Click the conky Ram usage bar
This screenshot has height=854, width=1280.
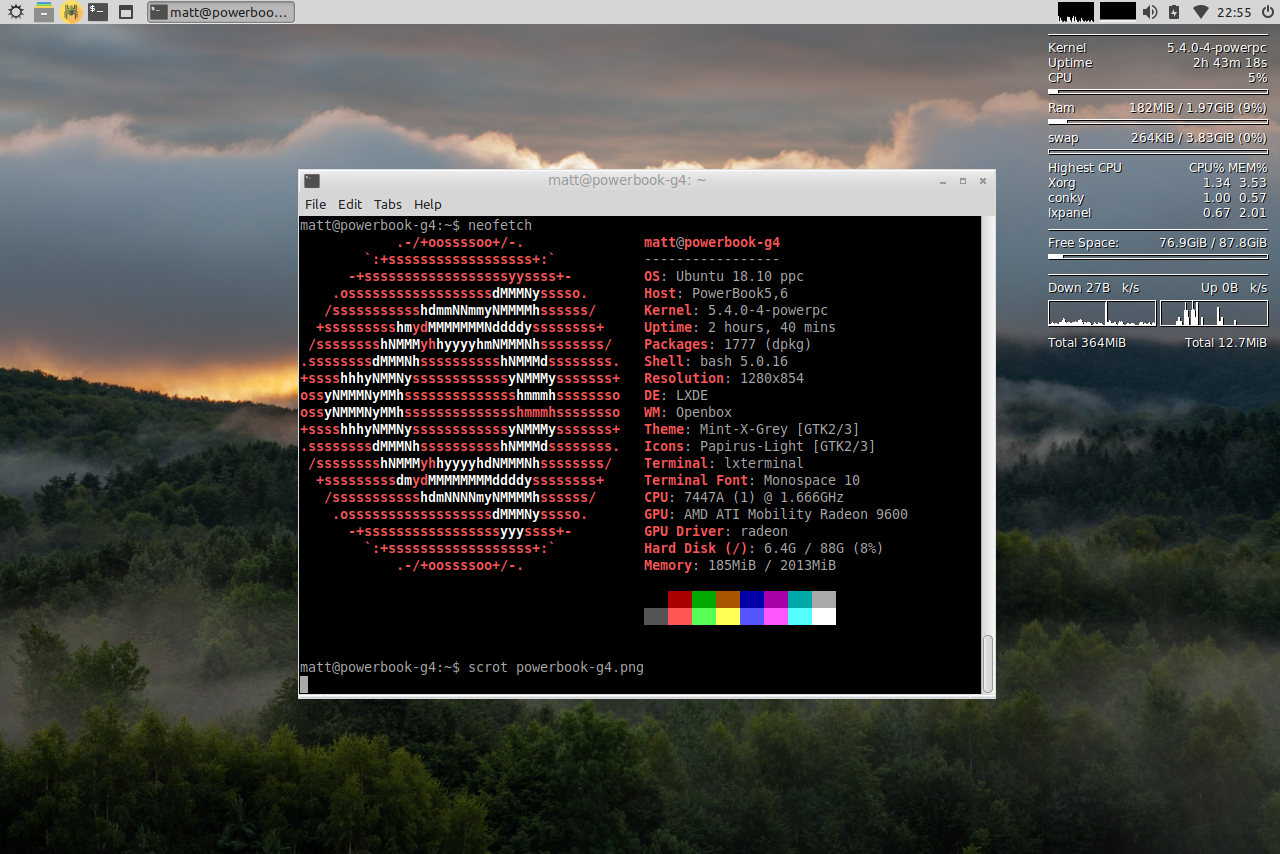[x=1157, y=121]
